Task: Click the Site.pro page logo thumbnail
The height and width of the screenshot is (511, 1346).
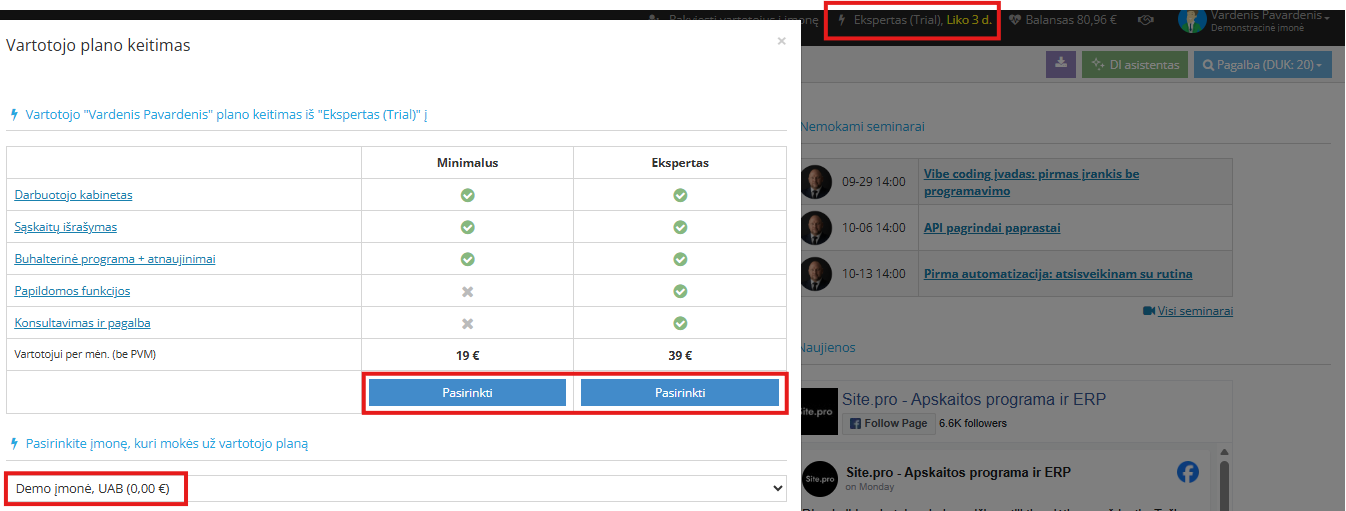Action: [819, 411]
